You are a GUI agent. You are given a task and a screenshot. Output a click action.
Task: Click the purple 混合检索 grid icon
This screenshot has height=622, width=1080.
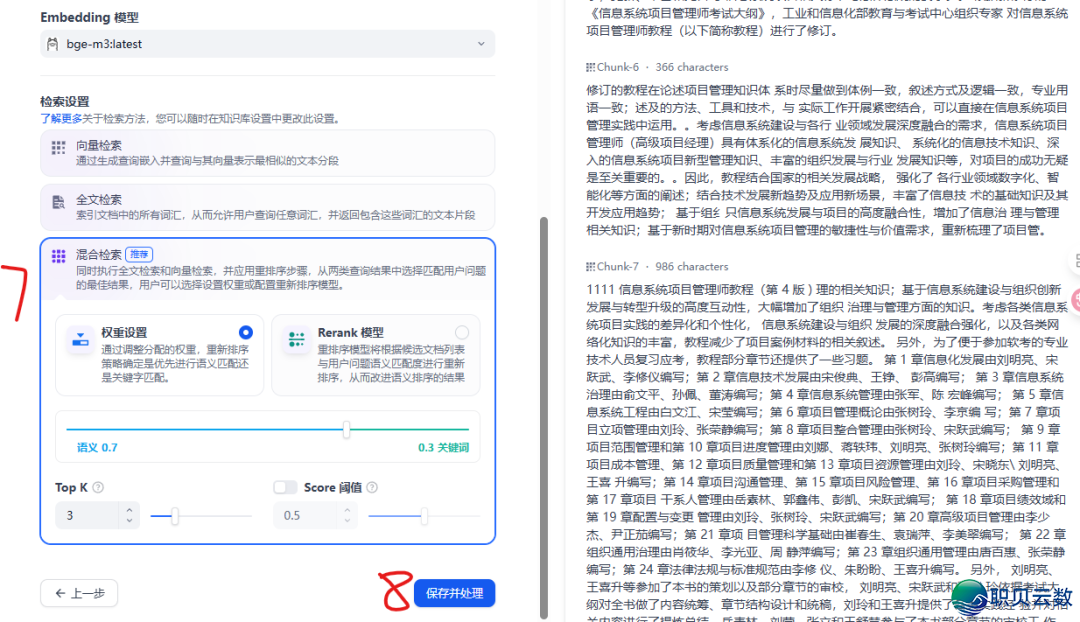point(58,254)
